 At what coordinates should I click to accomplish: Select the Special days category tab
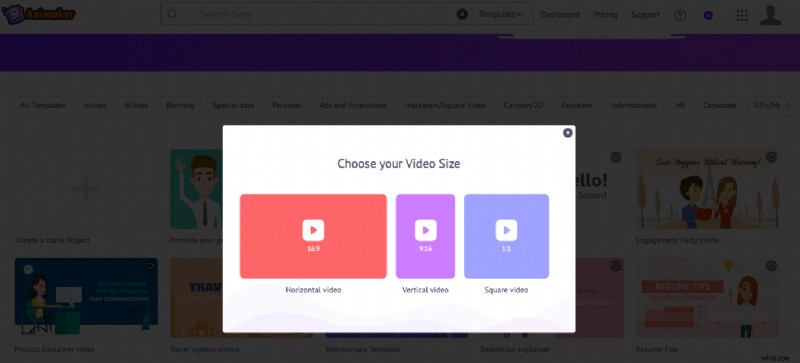point(234,105)
